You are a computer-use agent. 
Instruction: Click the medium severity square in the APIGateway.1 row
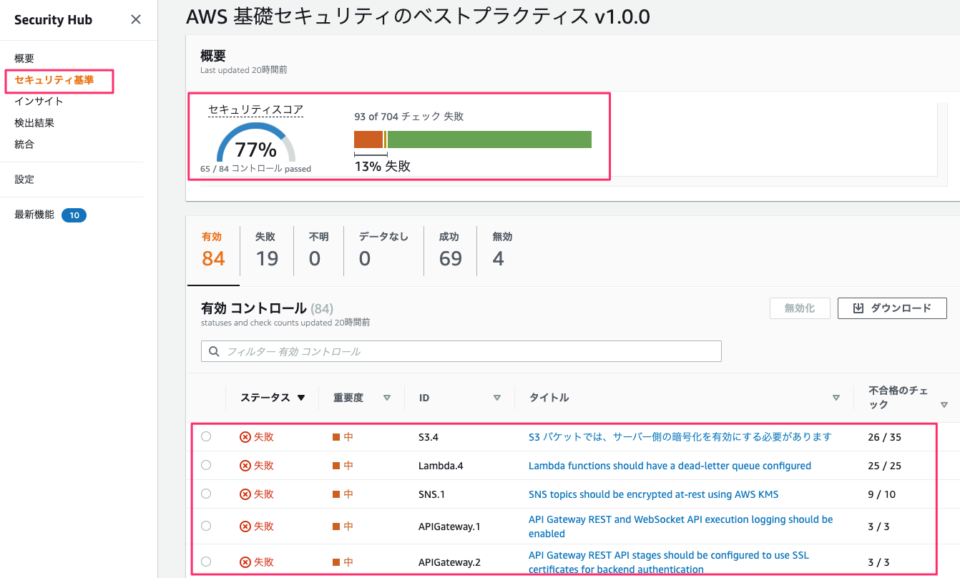tap(336, 527)
